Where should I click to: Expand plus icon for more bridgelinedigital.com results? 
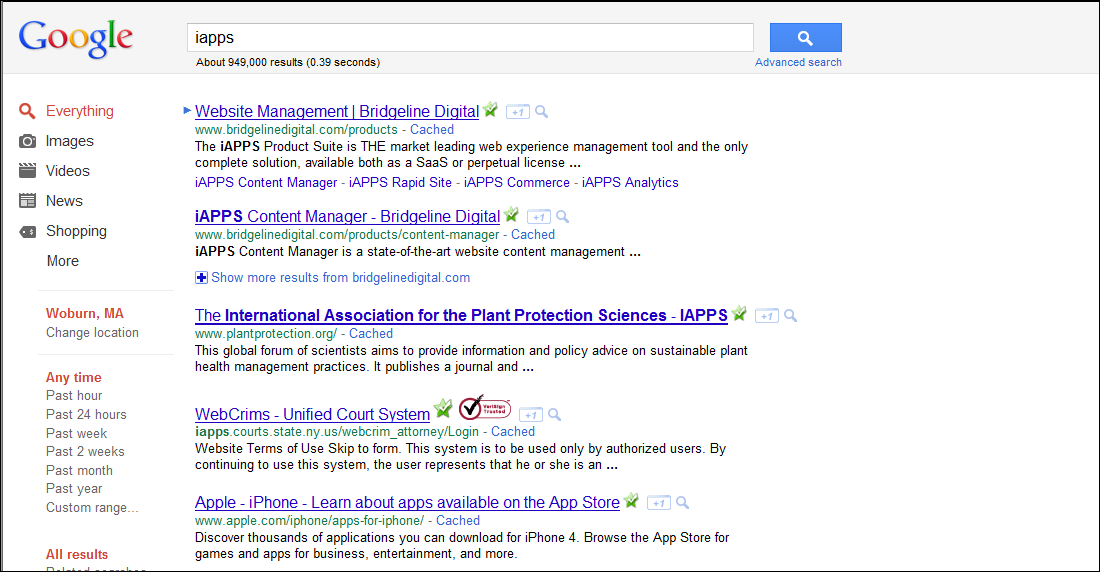201,278
